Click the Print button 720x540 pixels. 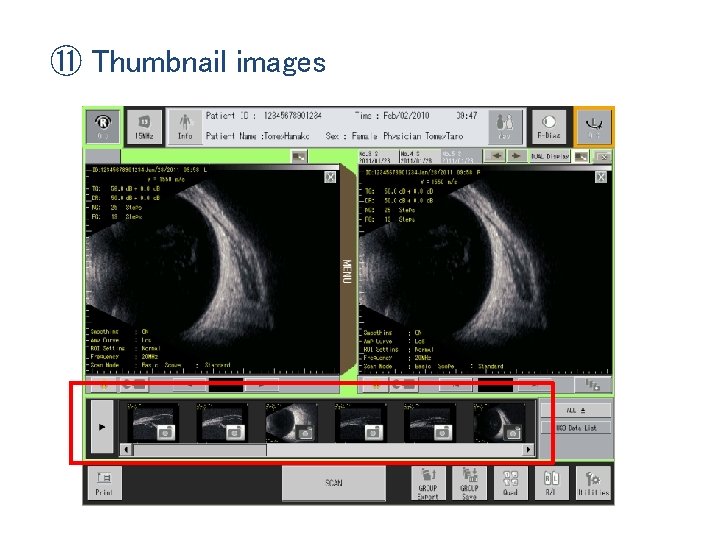pyautogui.click(x=104, y=484)
